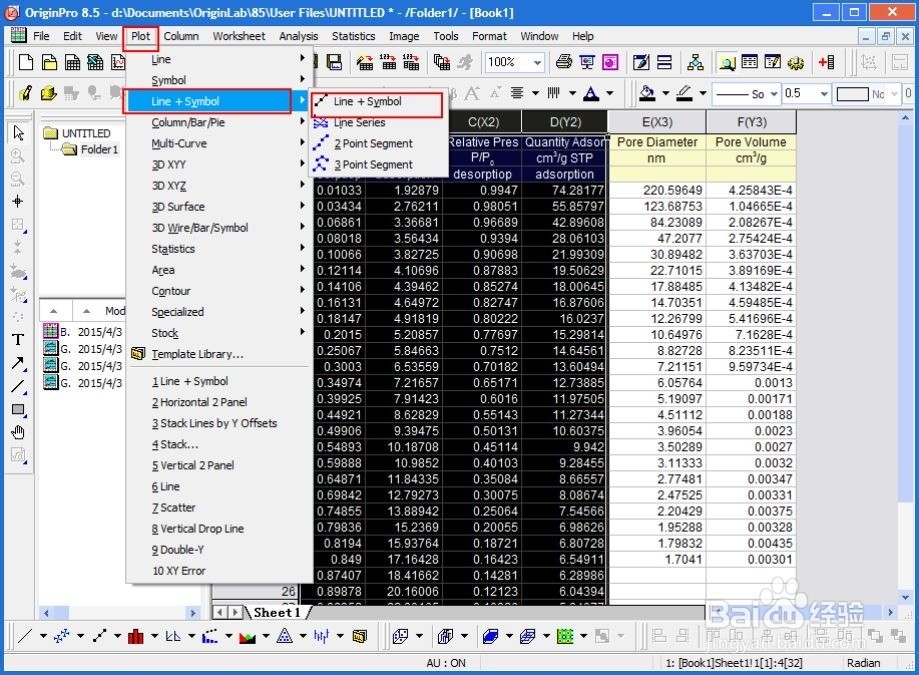This screenshot has height=675, width=919.
Task: Expand the scatter plot type dropdown arrow
Action: tap(80, 636)
